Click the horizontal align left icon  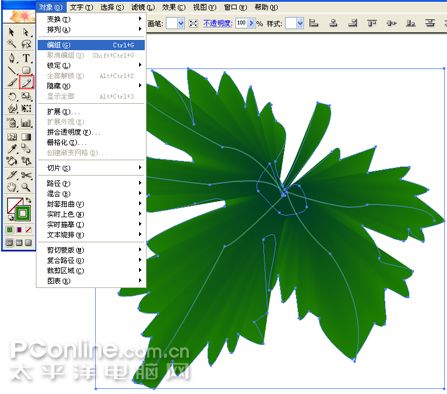tap(314, 23)
